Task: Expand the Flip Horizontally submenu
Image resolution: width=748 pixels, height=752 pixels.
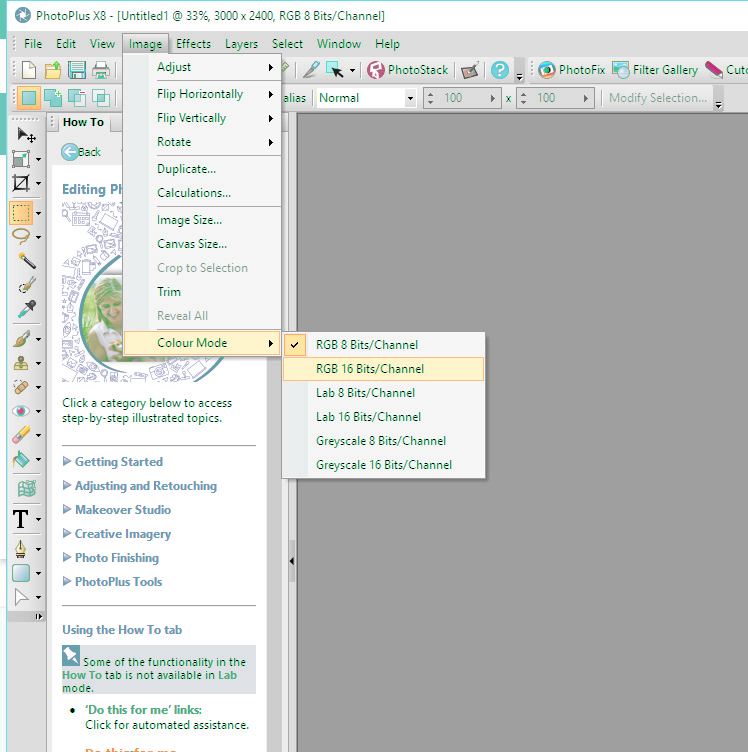Action: pos(202,94)
